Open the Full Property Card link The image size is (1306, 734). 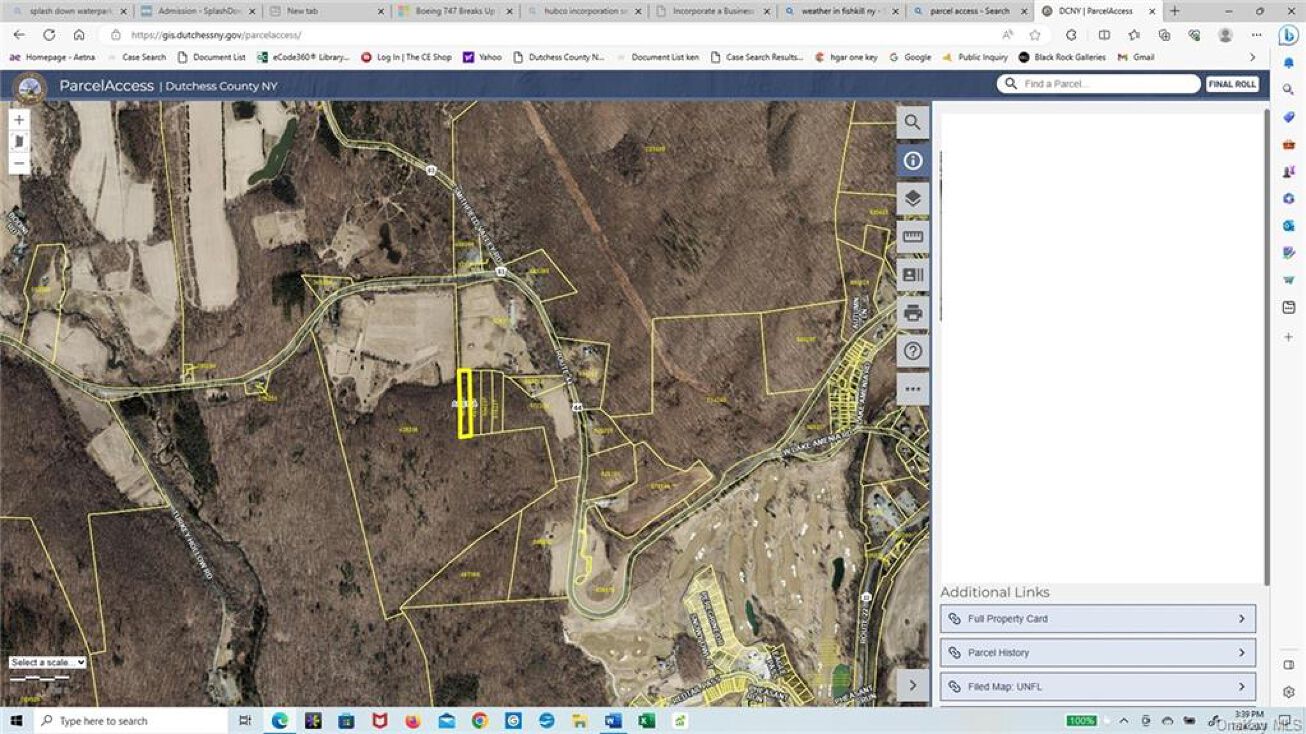click(1097, 618)
